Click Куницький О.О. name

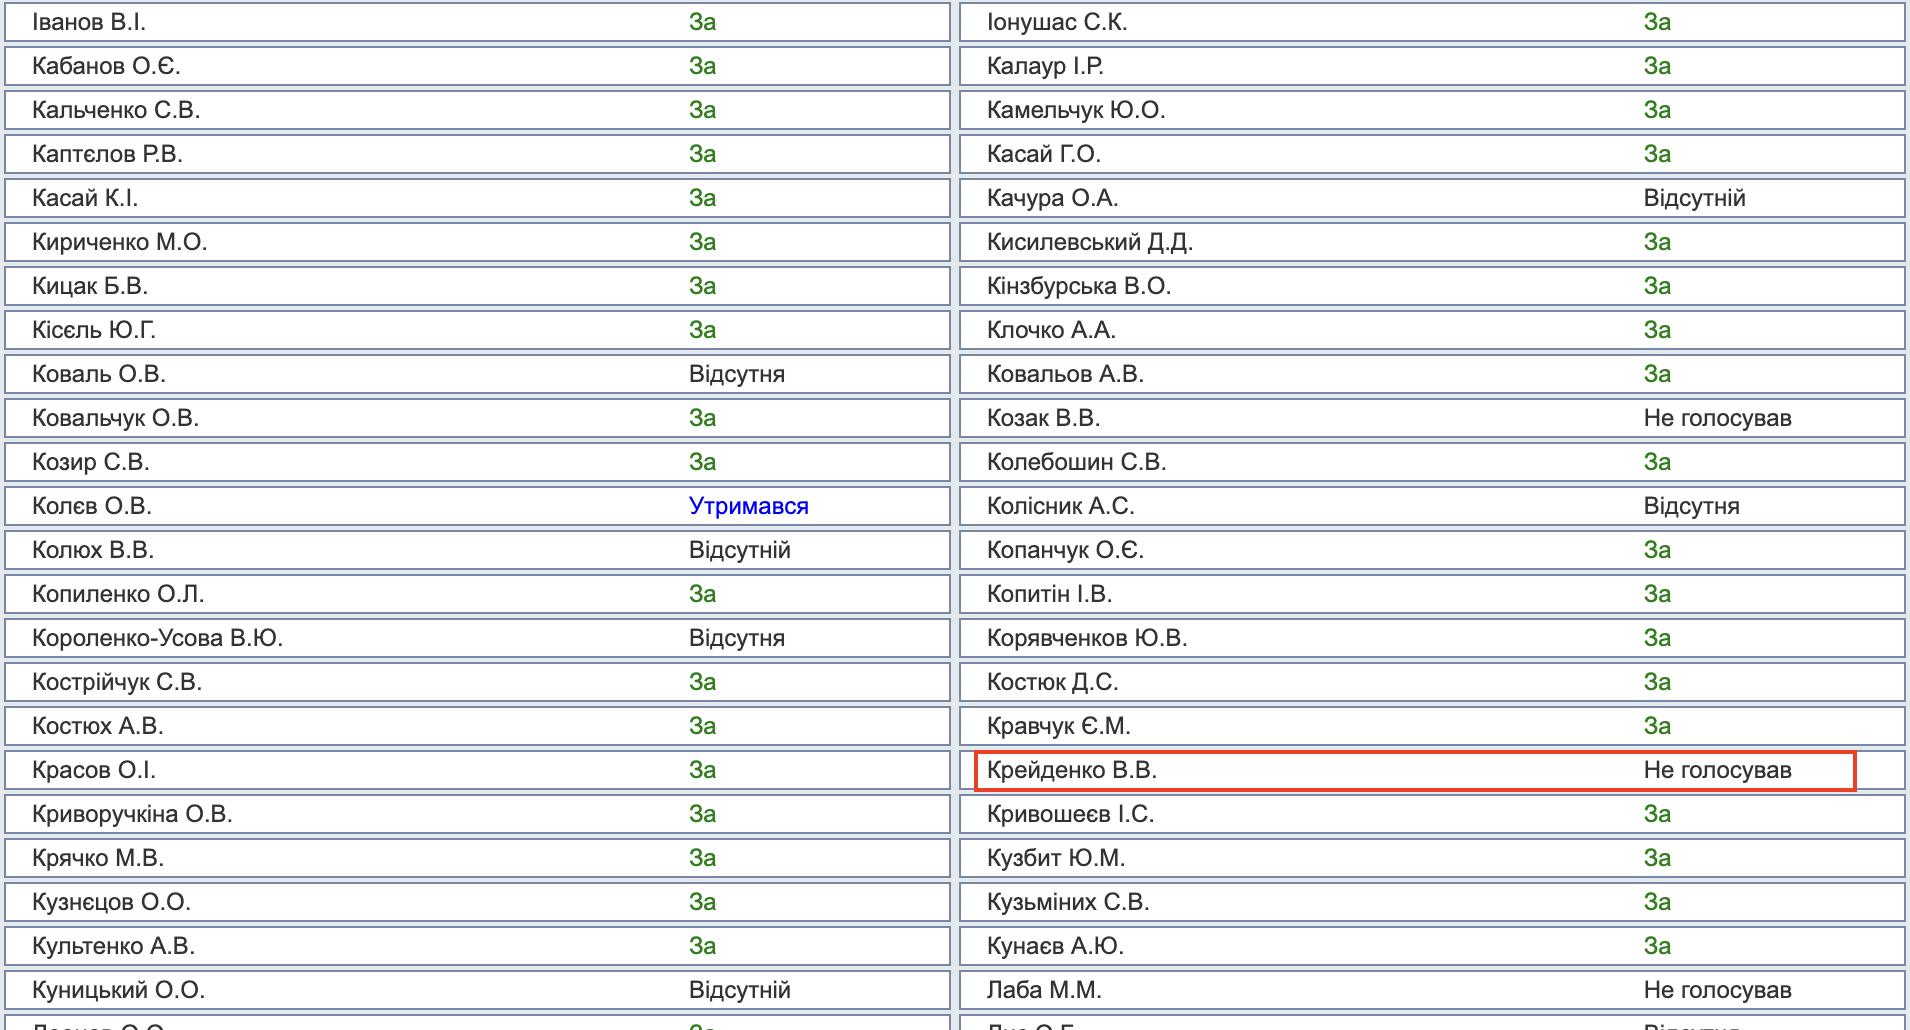118,990
